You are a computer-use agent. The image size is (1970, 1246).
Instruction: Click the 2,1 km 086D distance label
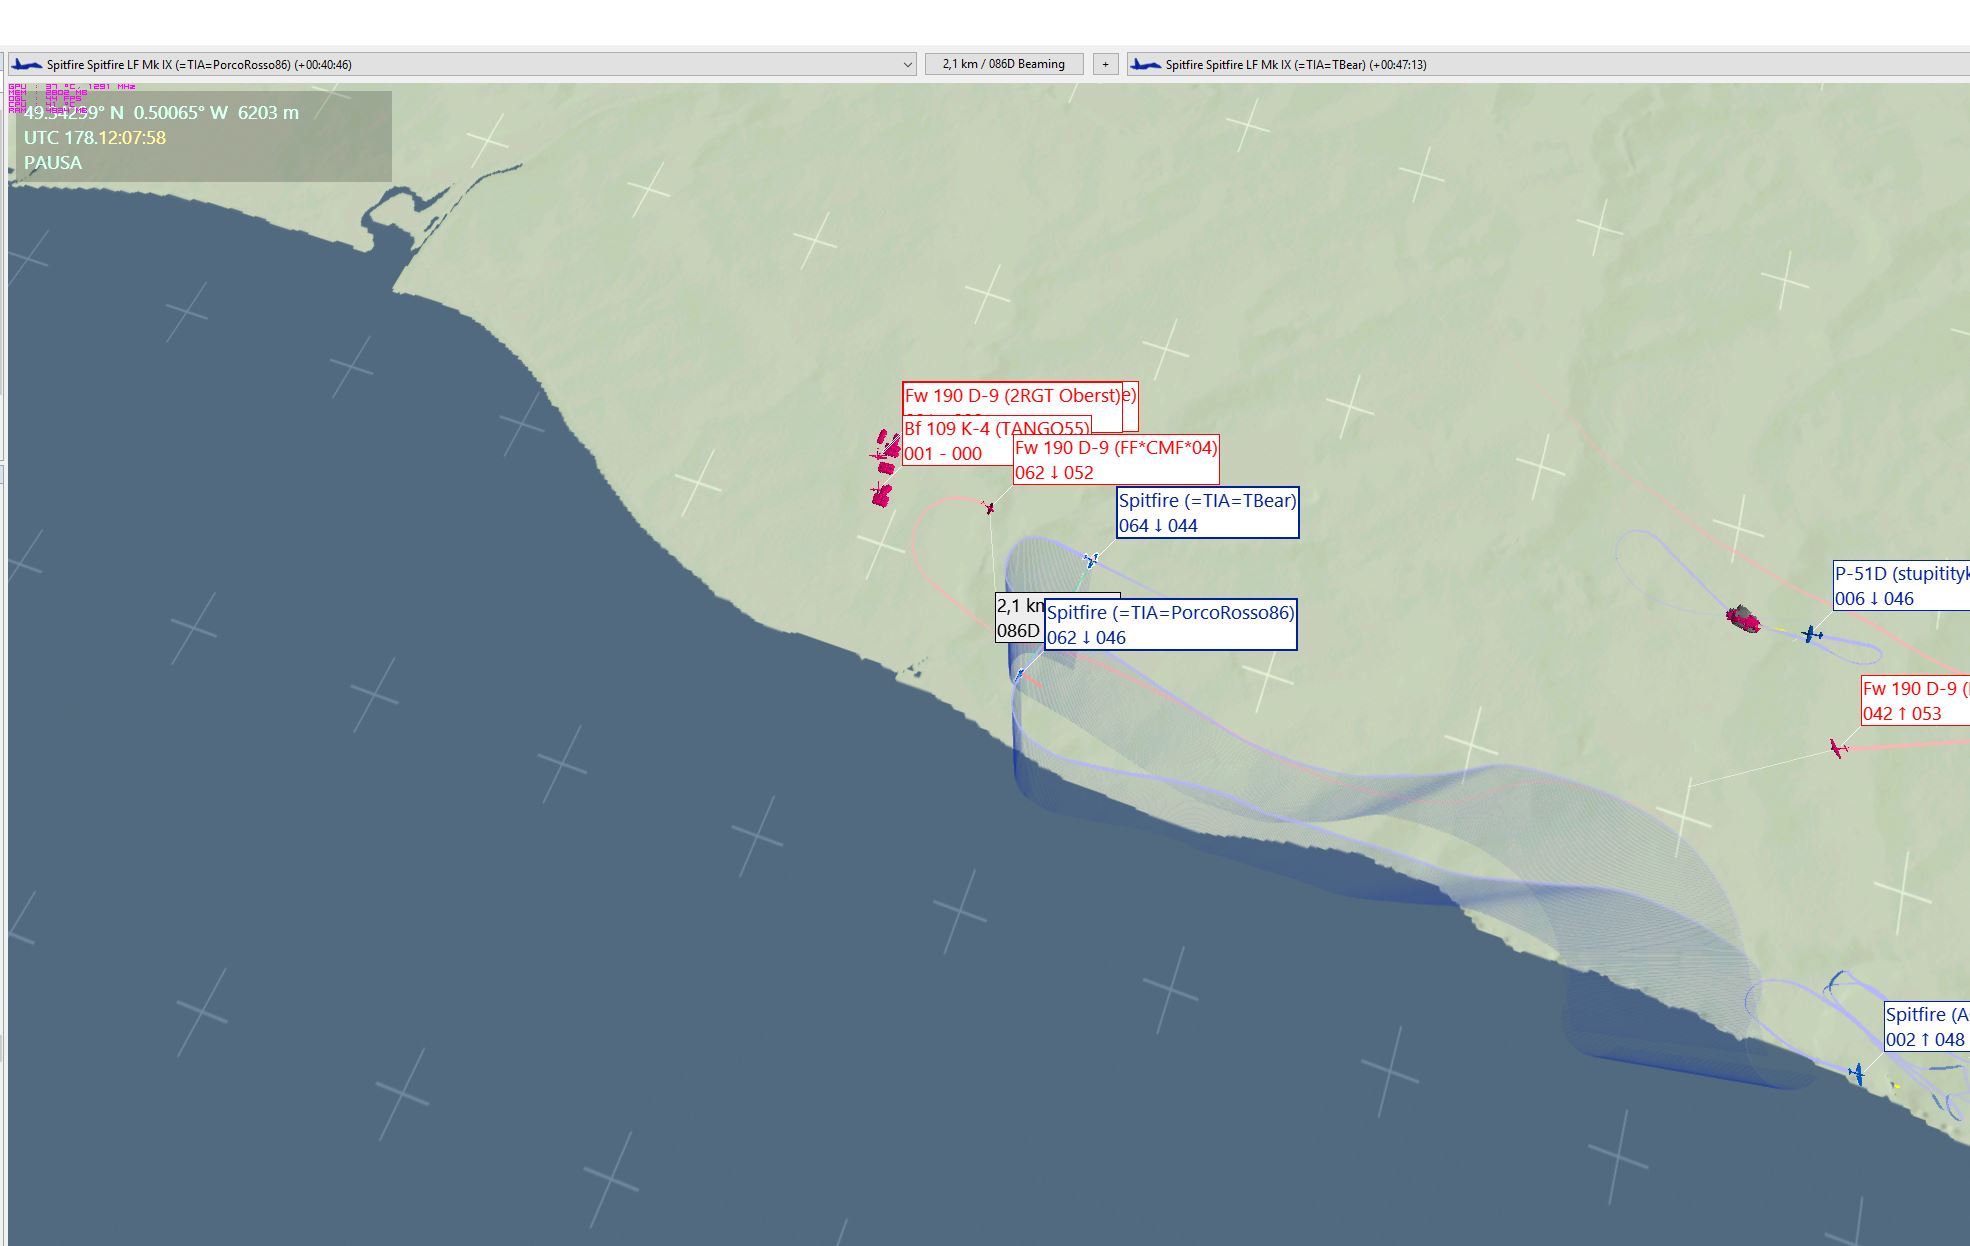point(1019,618)
